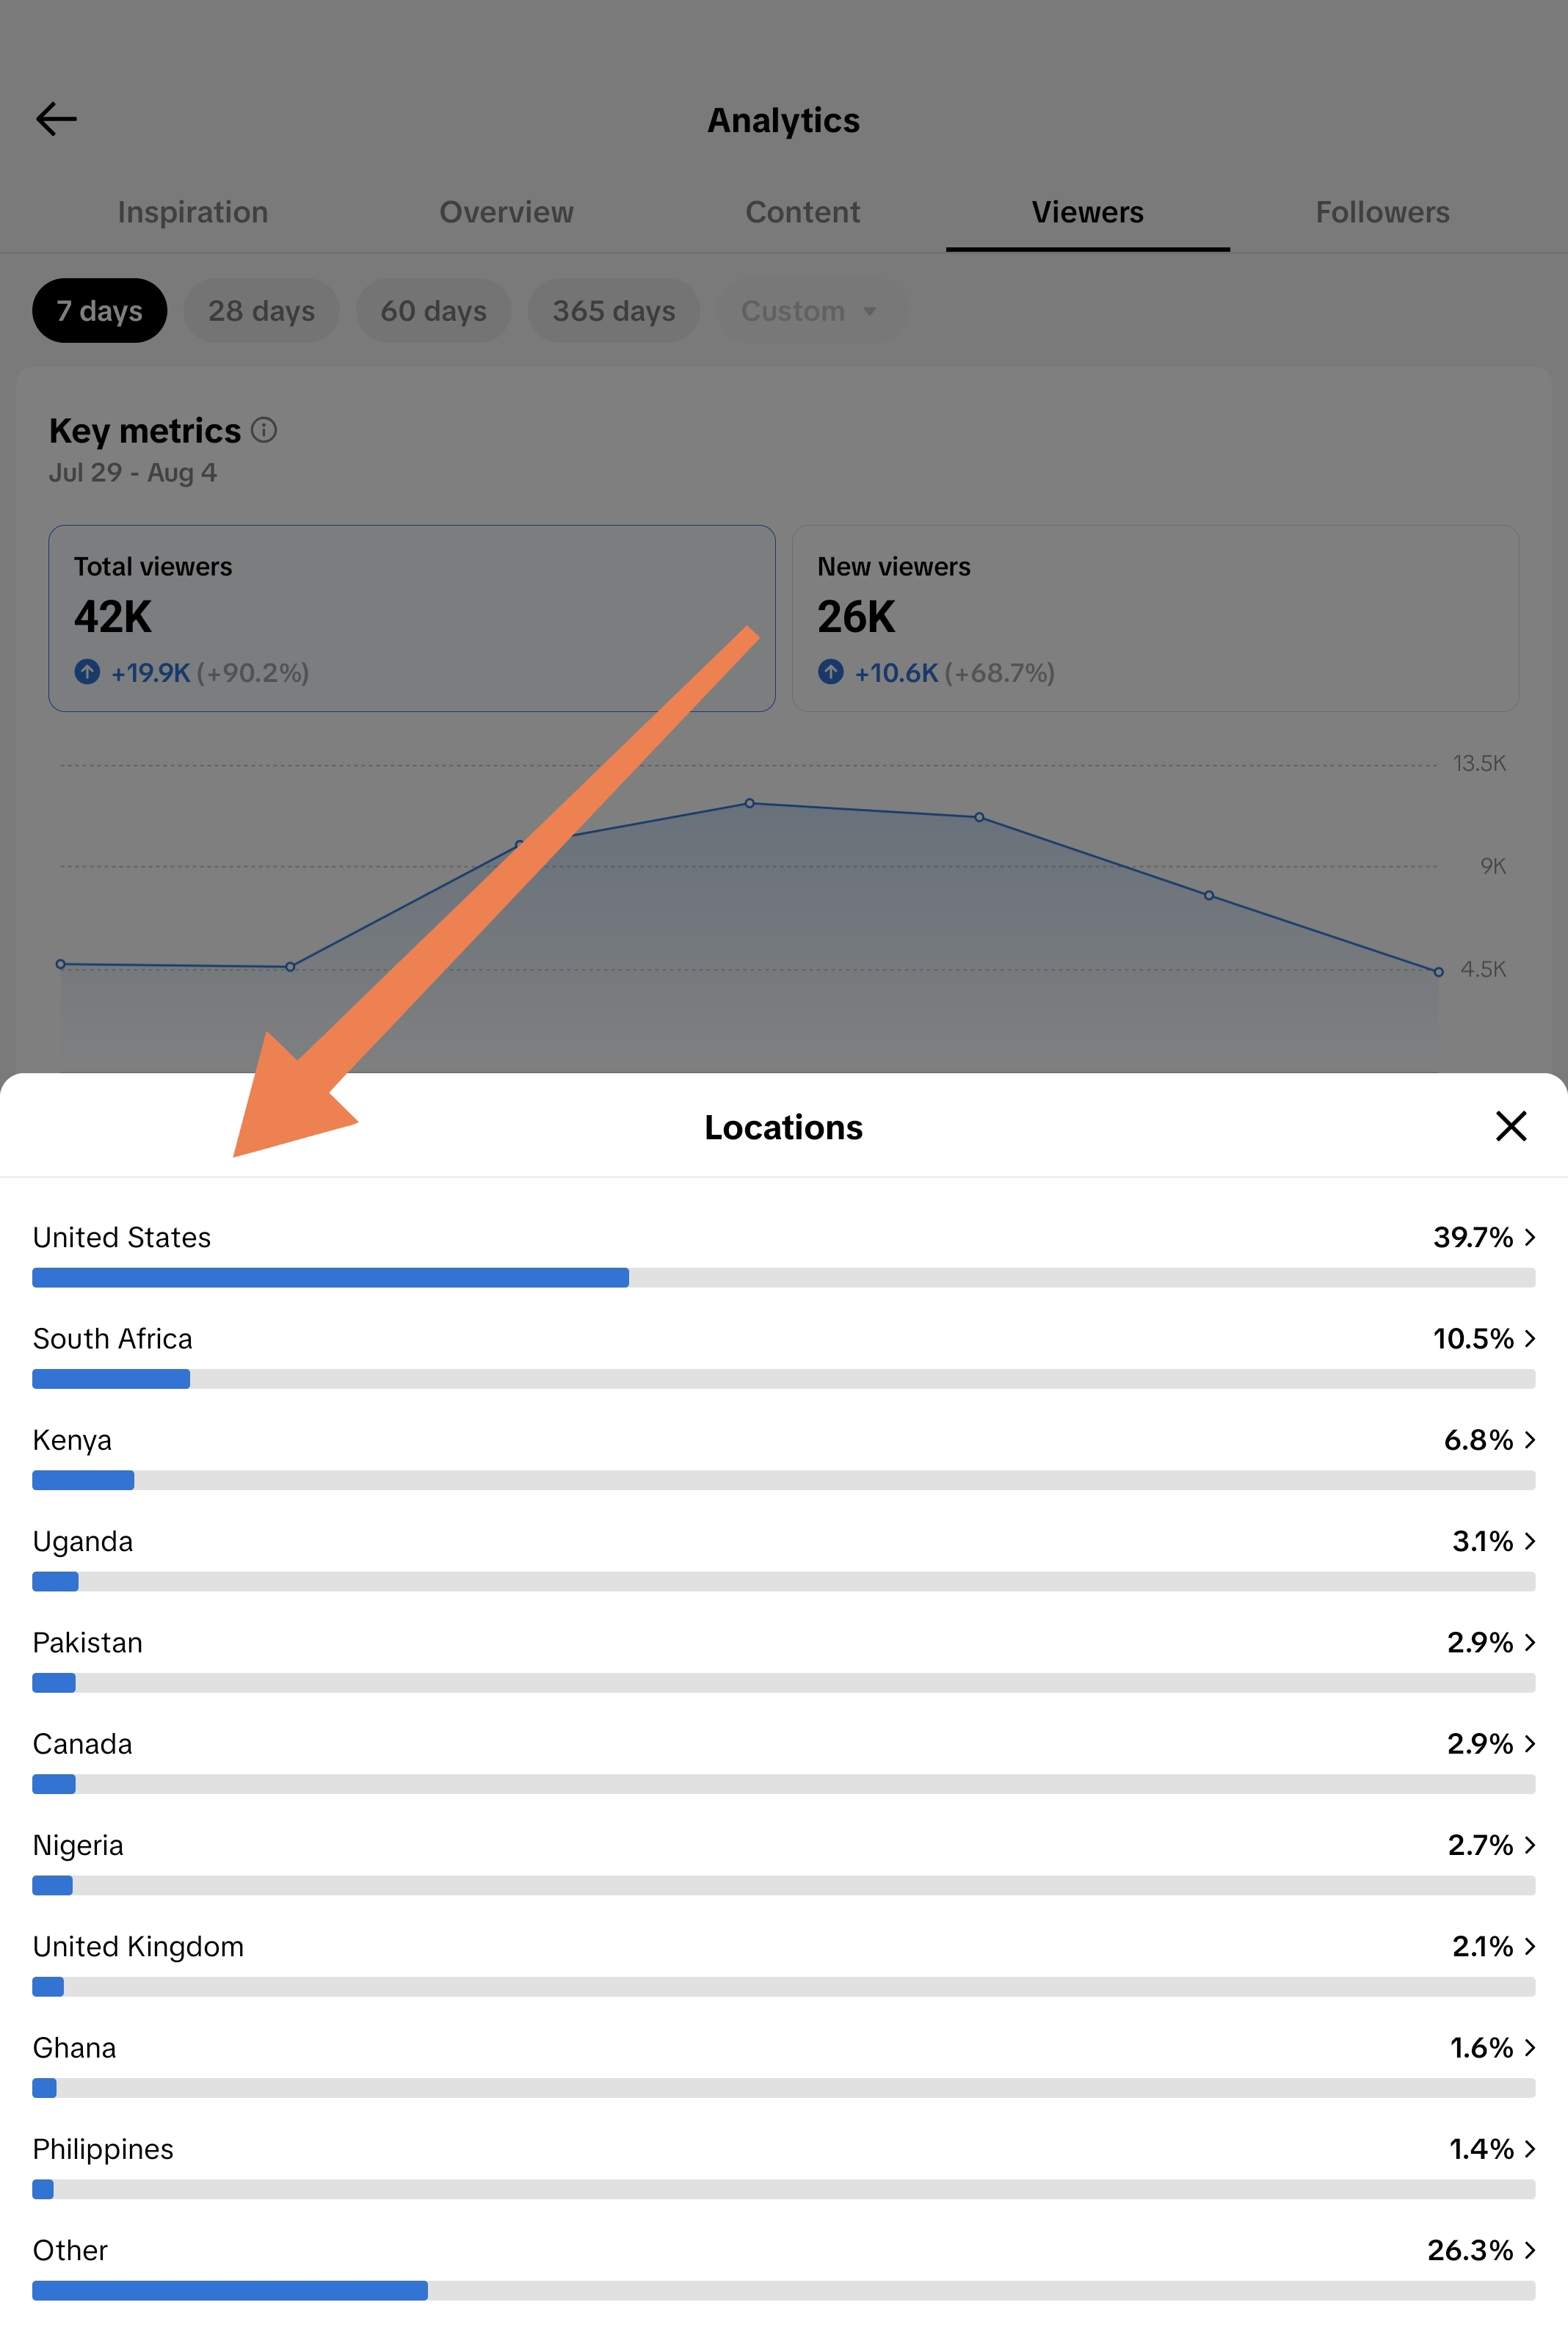Open the Other locations chevron
Screen dimensions: 1568x2349
click(x=1529, y=2250)
